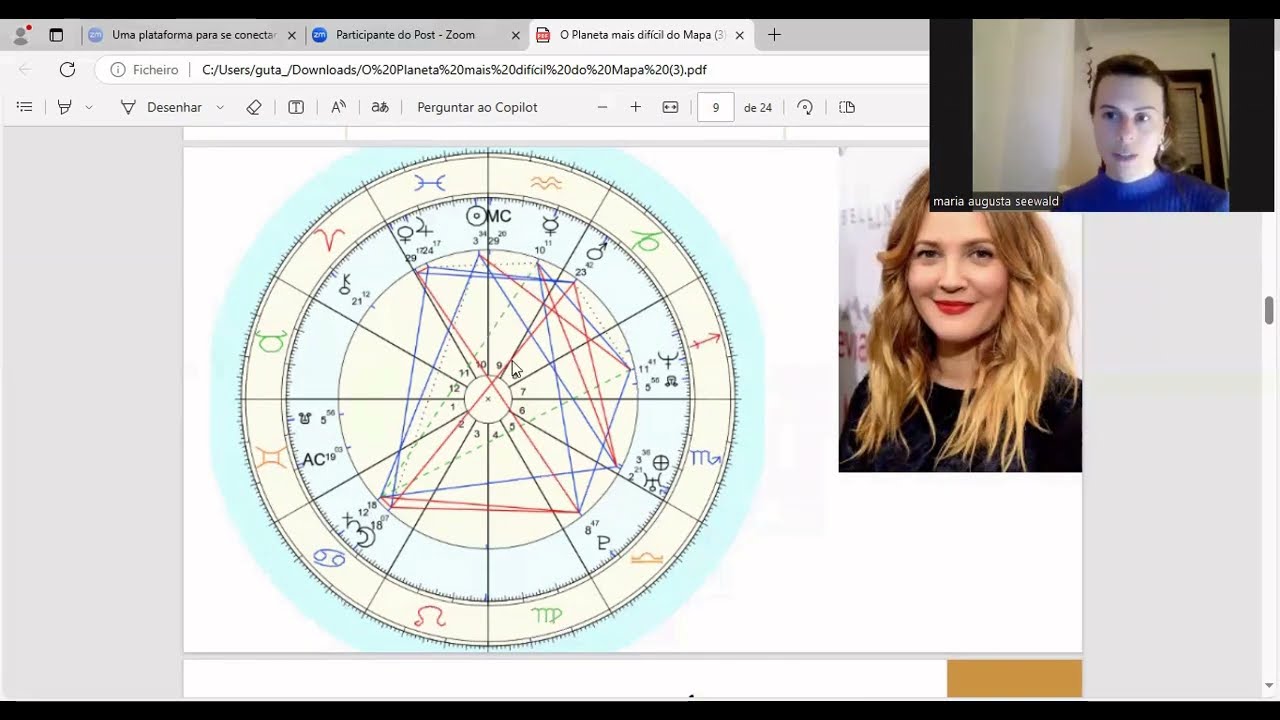Click the vertical scrollbar thumb

coord(1269,310)
